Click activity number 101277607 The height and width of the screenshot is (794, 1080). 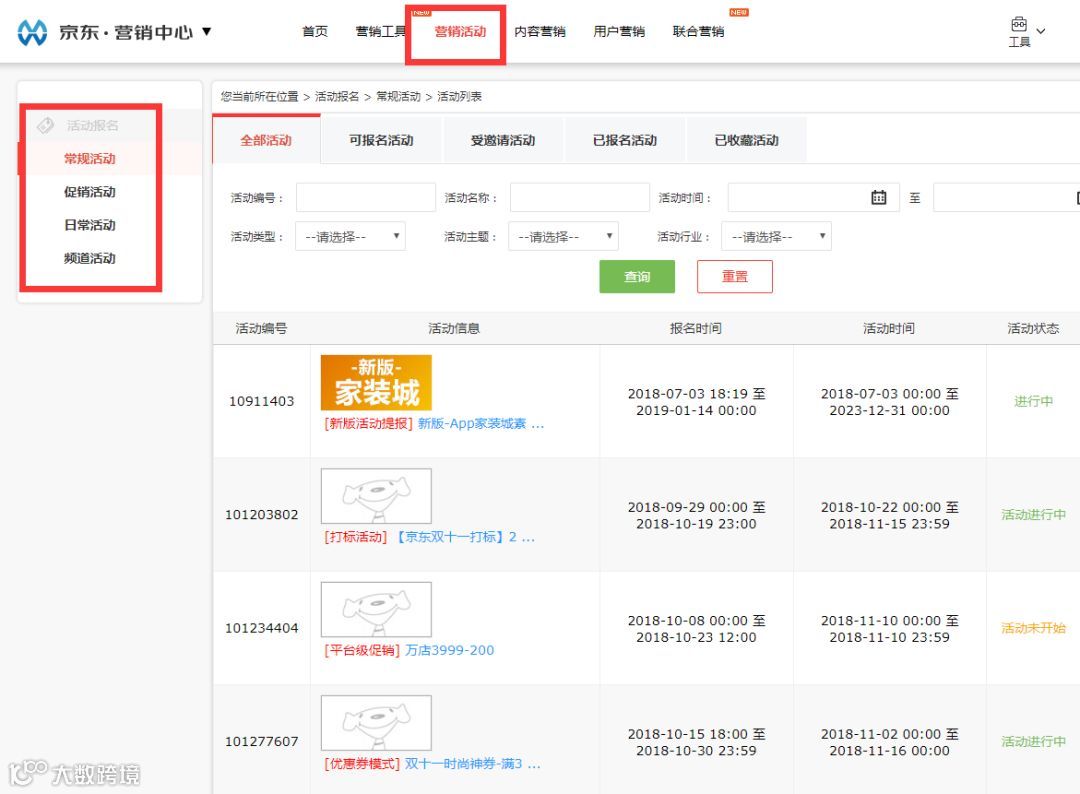(261, 741)
